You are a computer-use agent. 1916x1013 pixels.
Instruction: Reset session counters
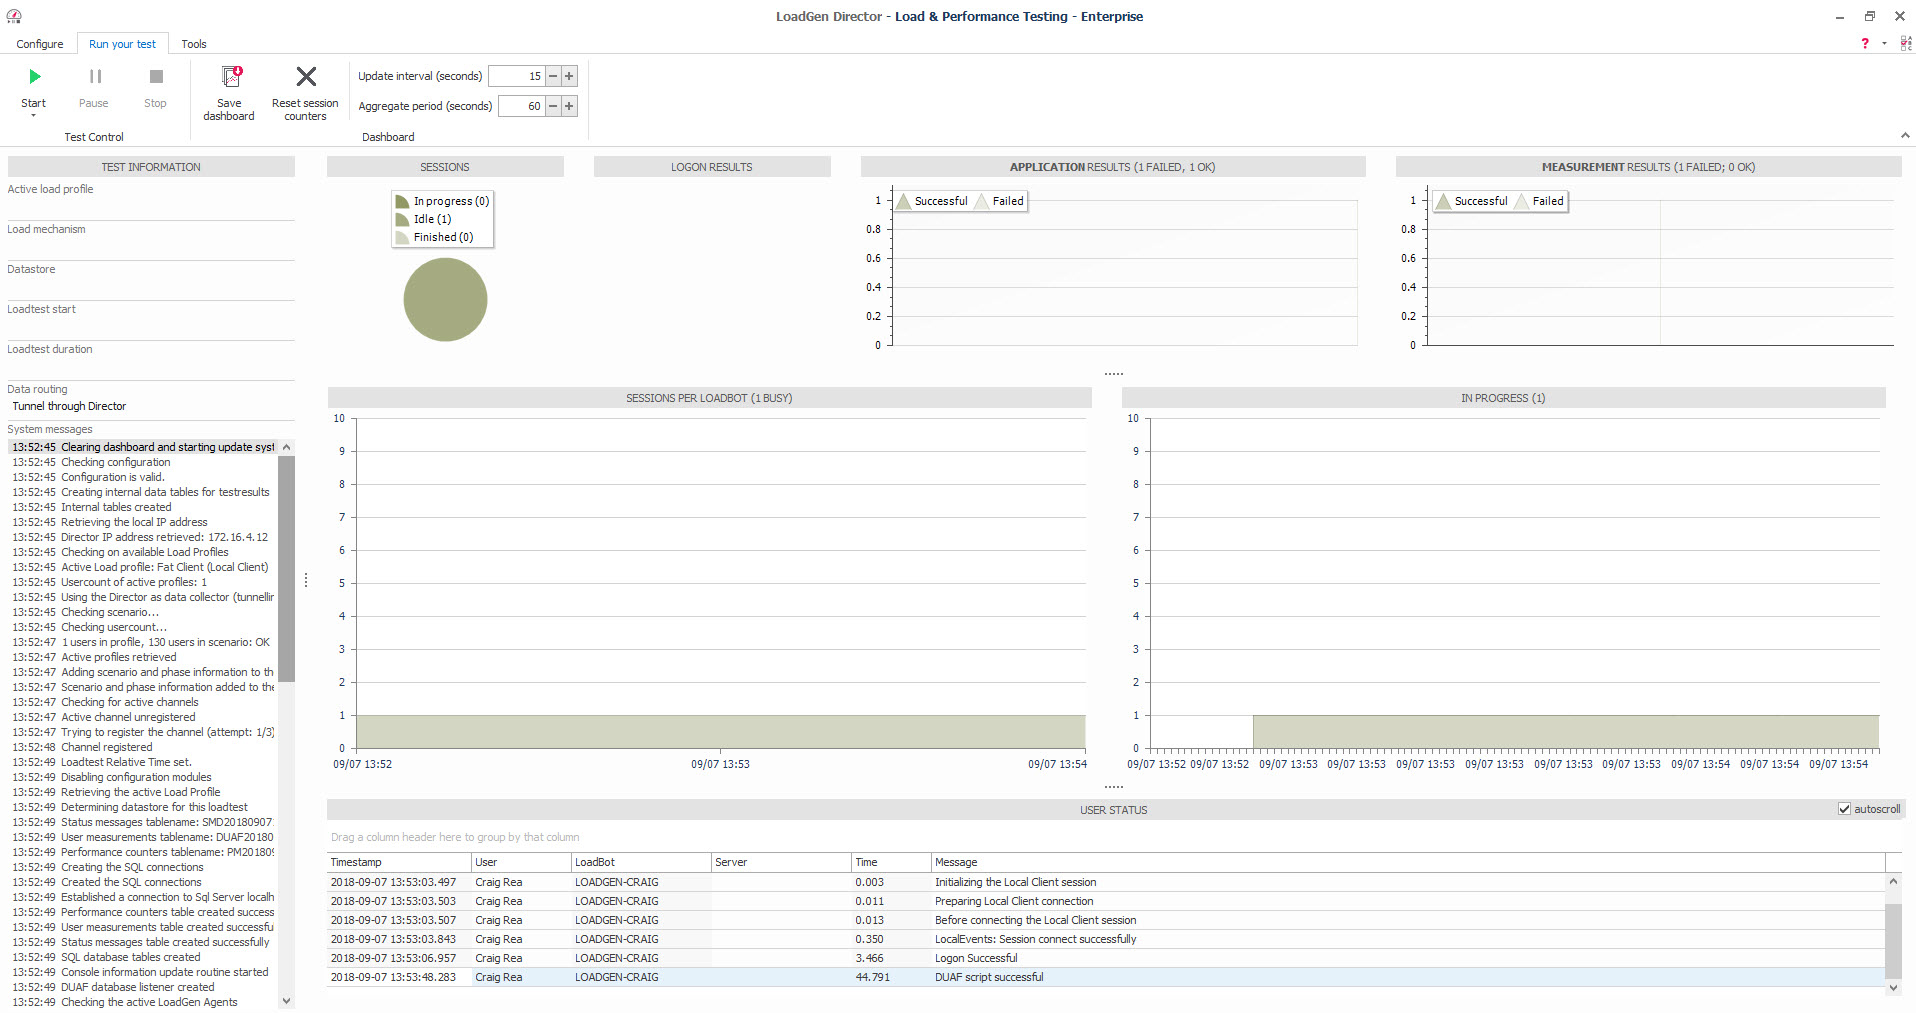(x=305, y=93)
